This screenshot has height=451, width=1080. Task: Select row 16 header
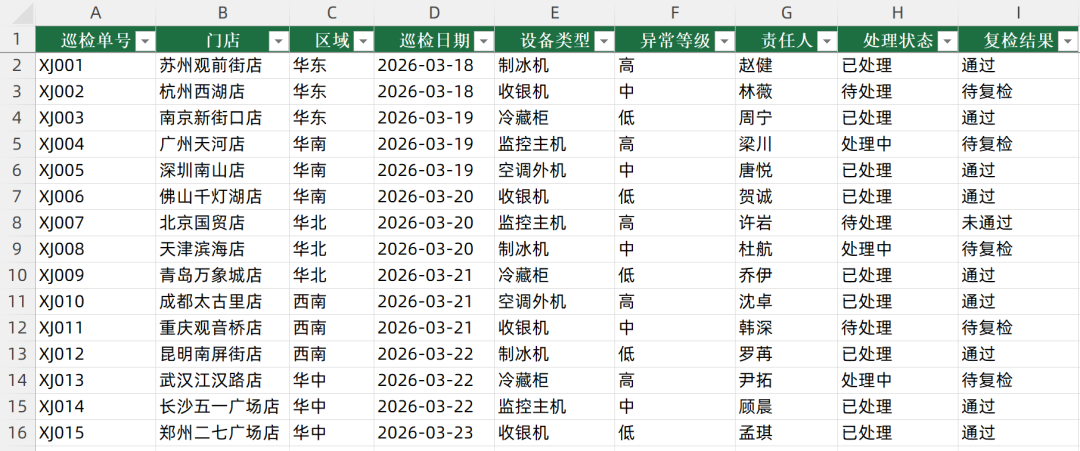17,432
